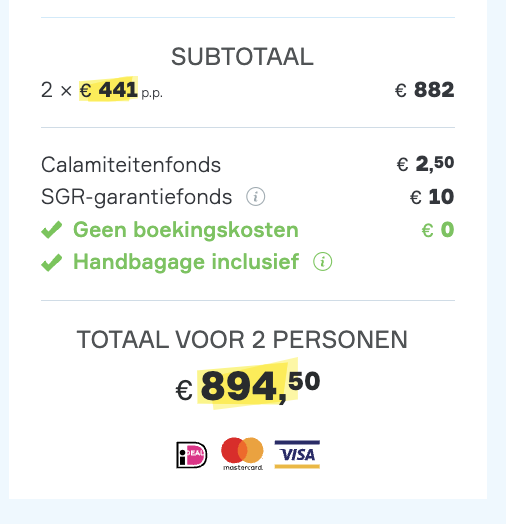Open the Handbagage inclusief info icon
The width and height of the screenshot is (506, 524).
click(323, 261)
